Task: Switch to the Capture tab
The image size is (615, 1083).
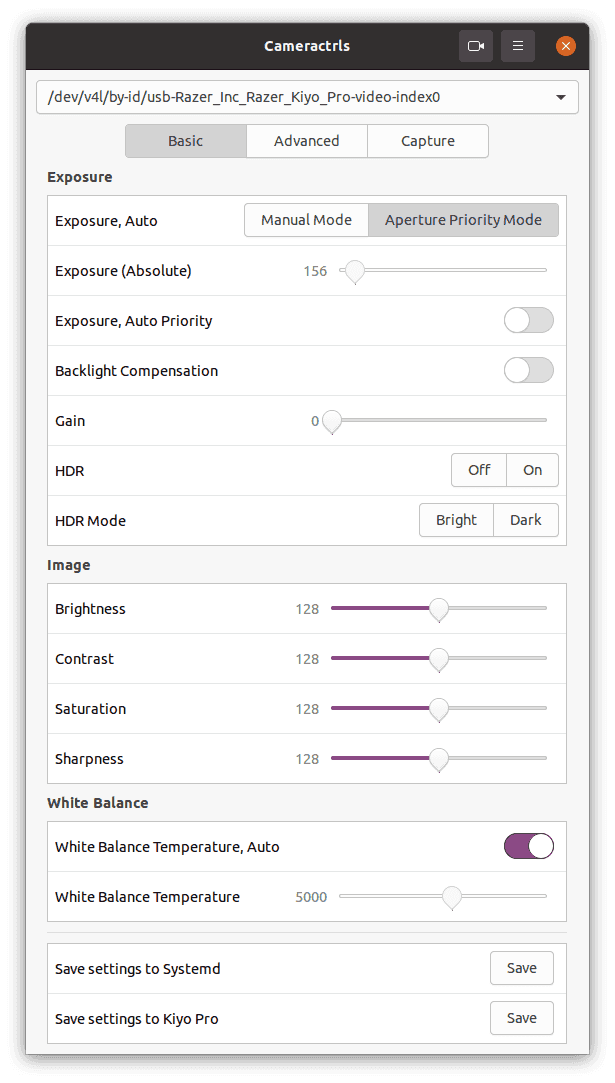Action: pos(428,141)
